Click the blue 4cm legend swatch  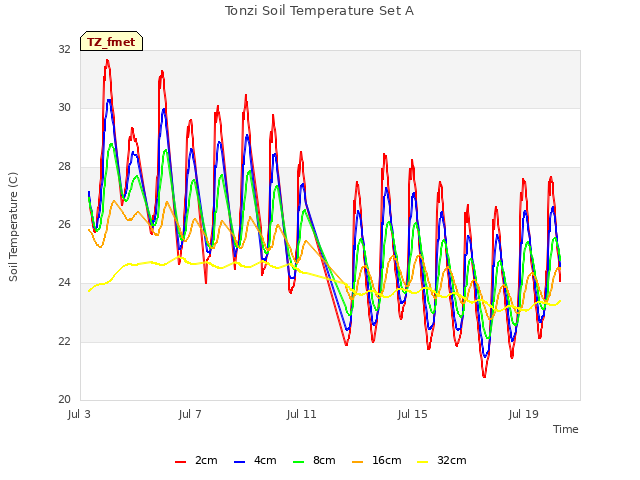240,462
